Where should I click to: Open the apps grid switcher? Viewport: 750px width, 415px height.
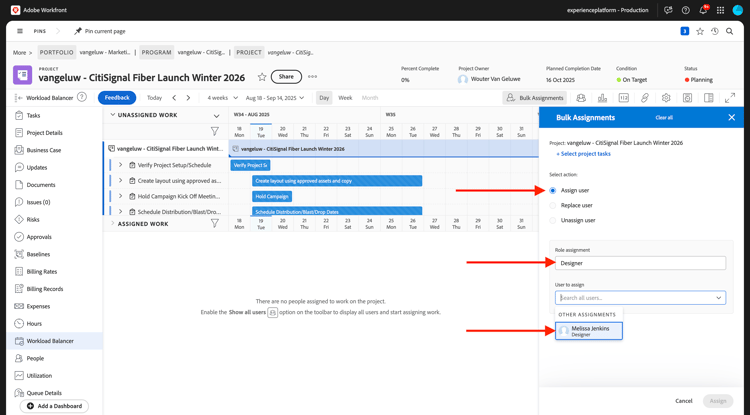coord(720,10)
